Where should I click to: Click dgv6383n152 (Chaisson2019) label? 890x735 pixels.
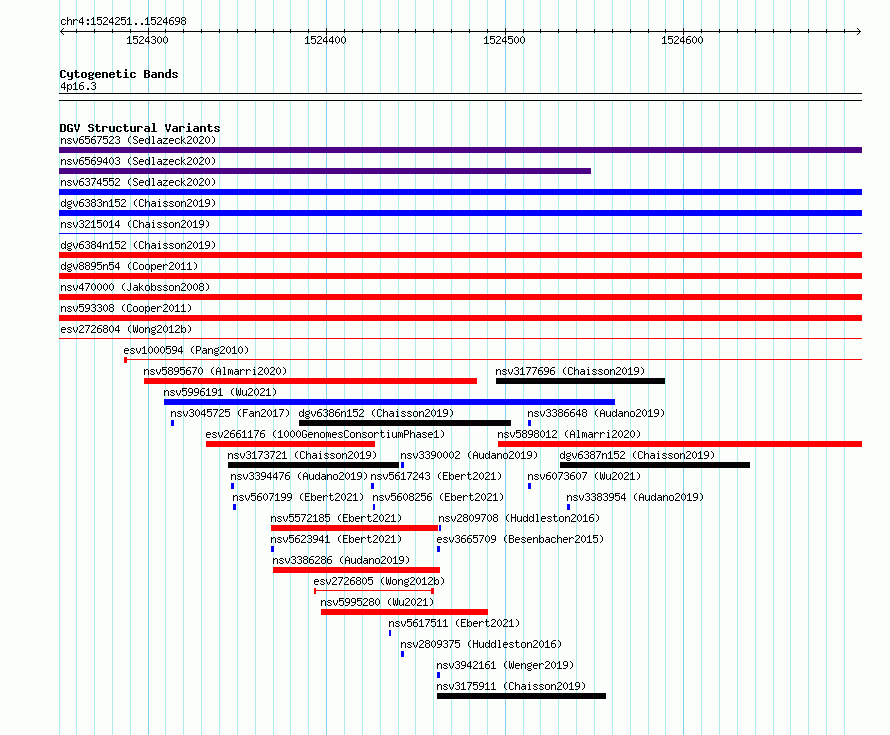(138, 203)
